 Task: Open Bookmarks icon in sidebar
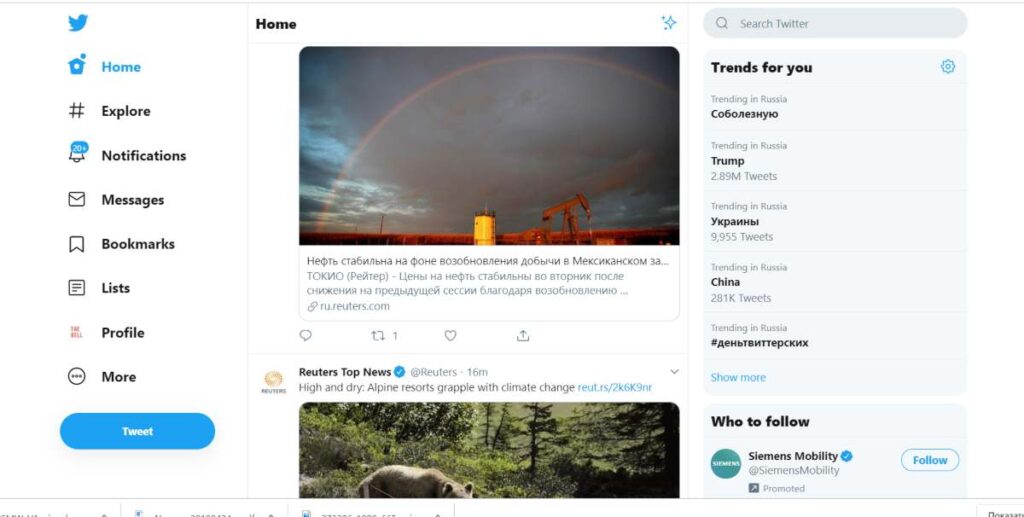pos(77,244)
